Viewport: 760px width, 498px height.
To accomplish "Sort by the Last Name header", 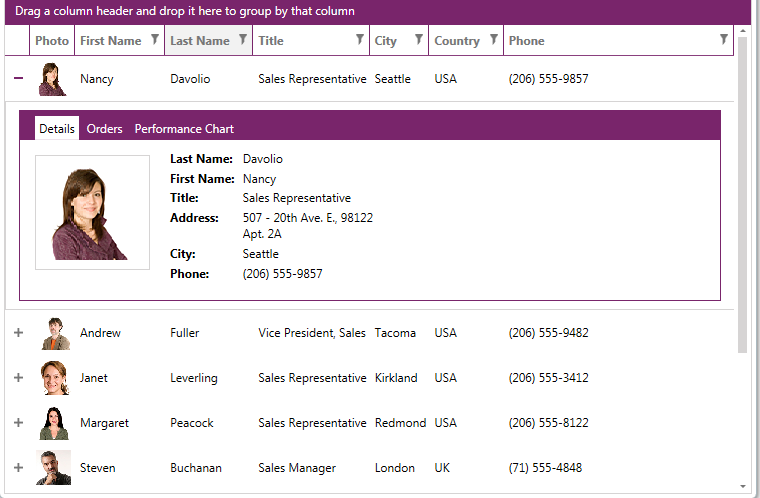I will tap(199, 41).
